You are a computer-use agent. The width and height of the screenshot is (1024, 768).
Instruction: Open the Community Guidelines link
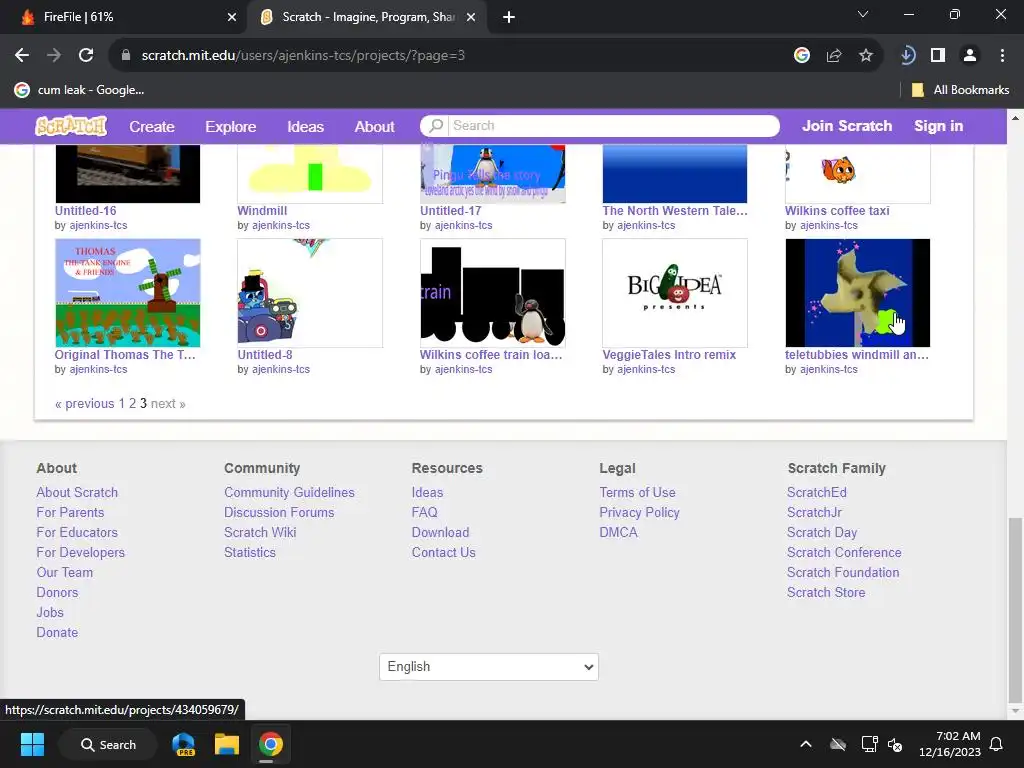(x=289, y=492)
